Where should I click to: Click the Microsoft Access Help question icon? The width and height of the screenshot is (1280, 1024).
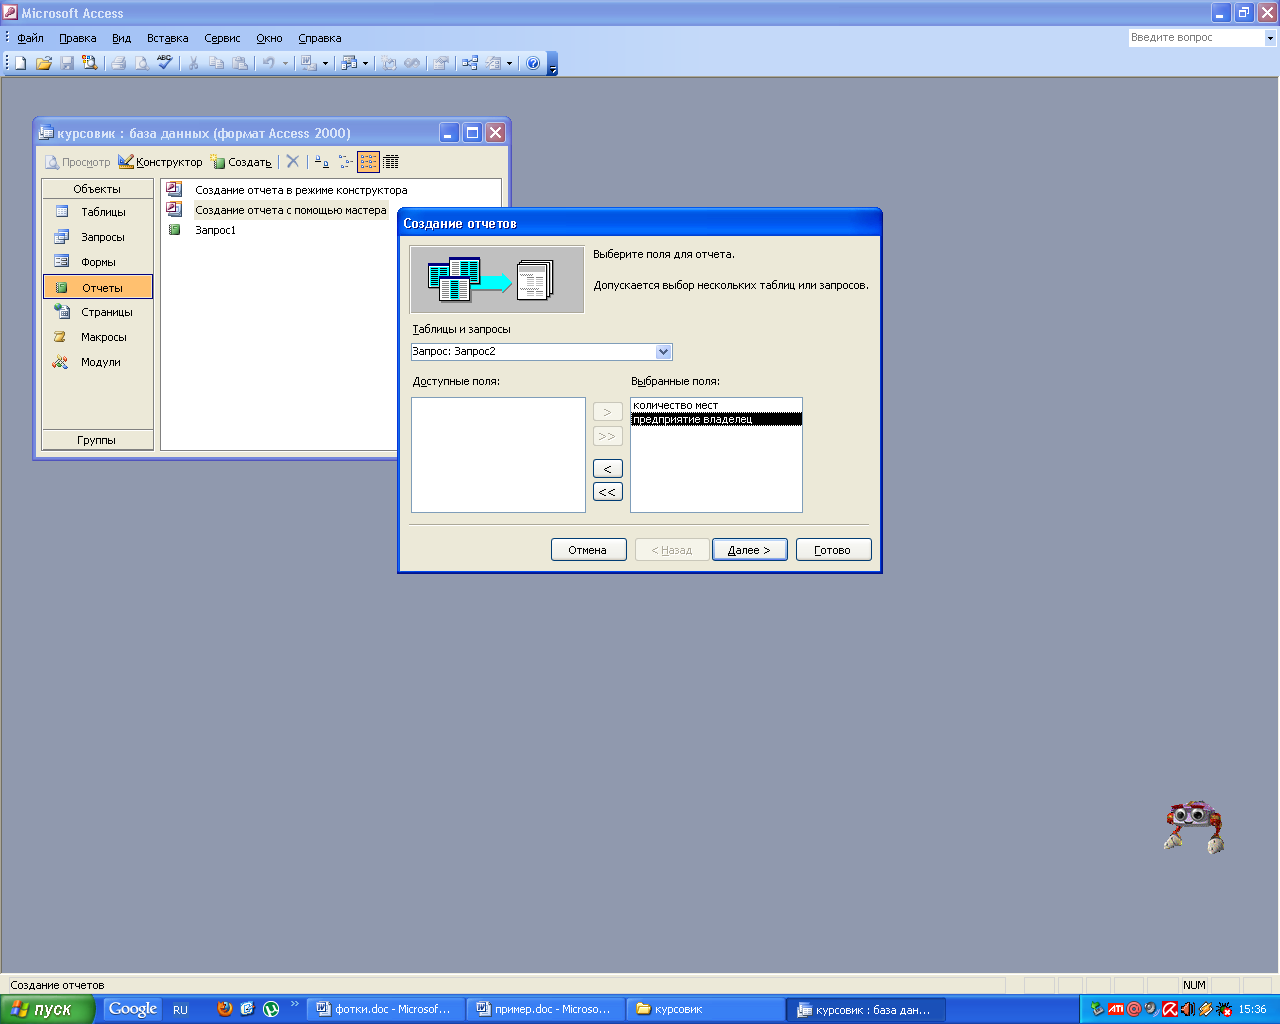point(533,63)
